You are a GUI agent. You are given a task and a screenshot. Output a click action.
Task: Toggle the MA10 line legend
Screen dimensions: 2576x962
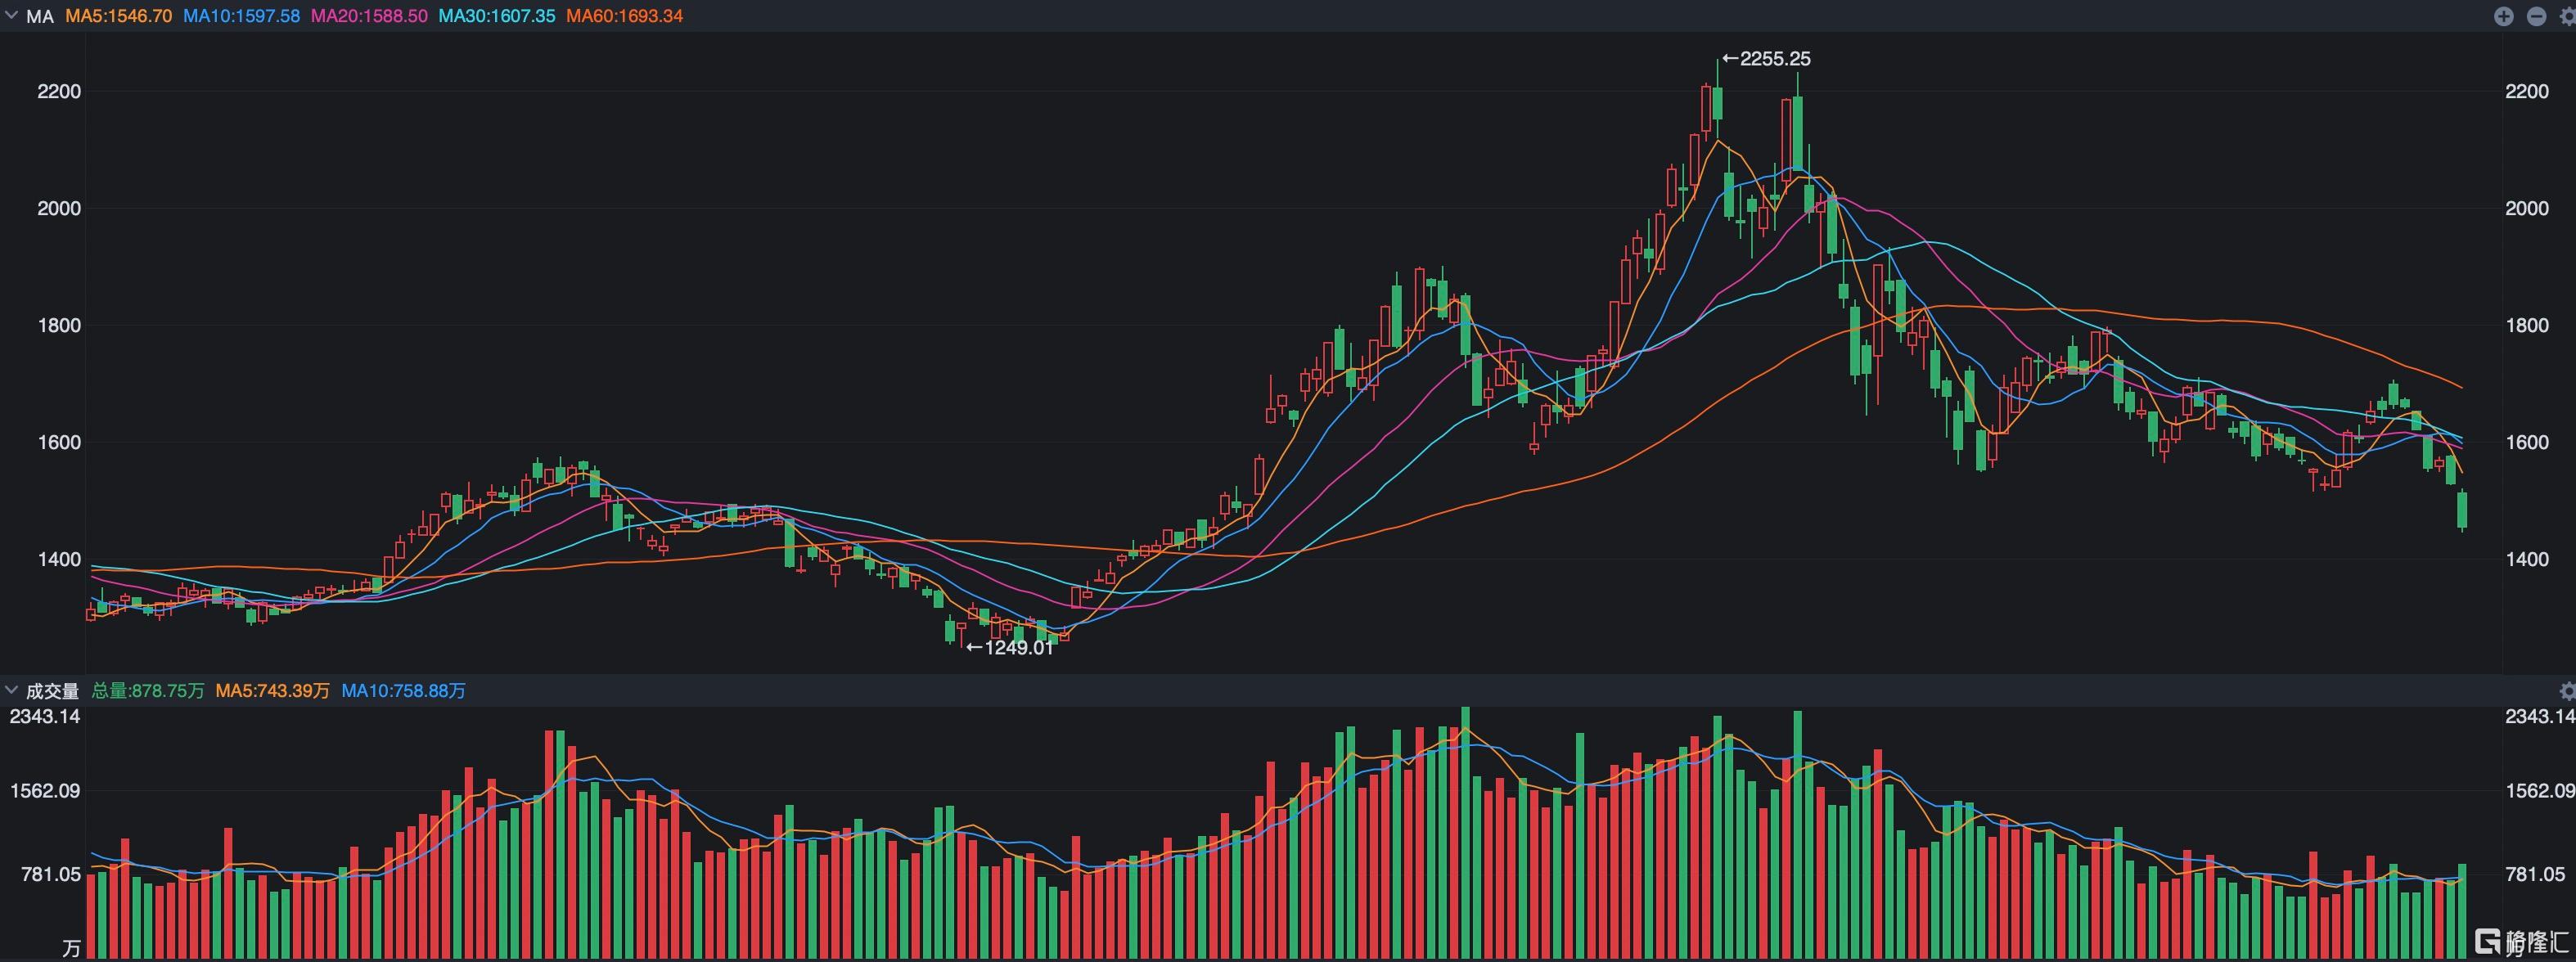[x=241, y=16]
